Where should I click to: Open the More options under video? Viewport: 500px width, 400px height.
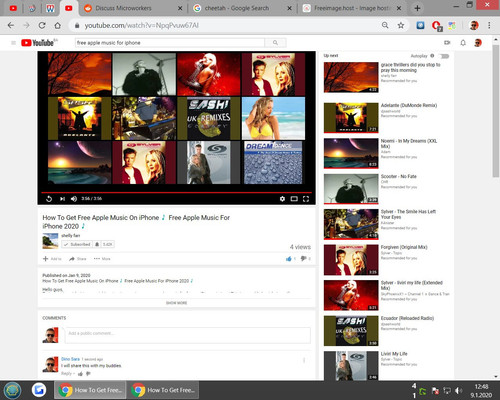tap(102, 259)
